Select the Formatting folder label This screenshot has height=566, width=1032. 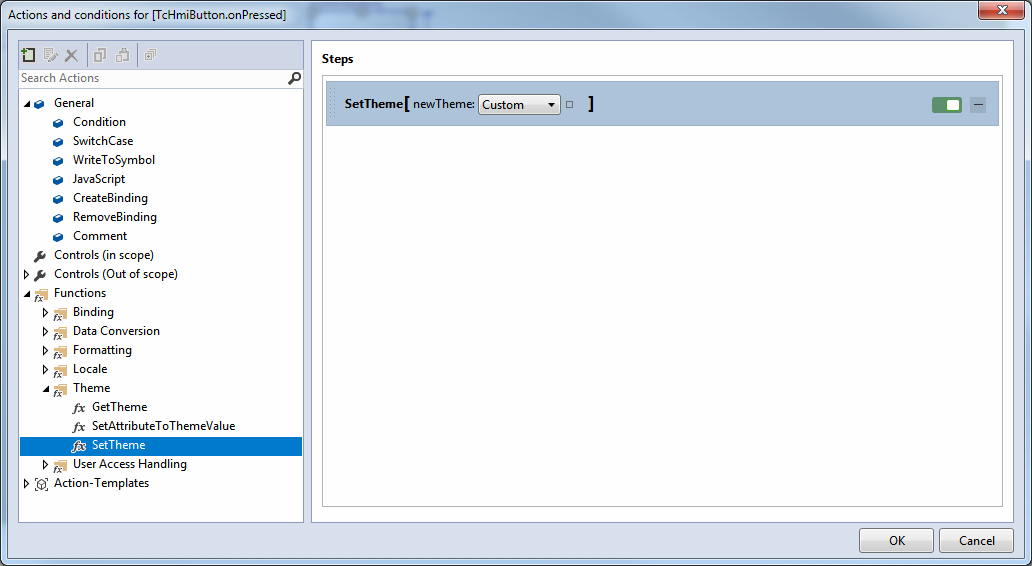(102, 350)
